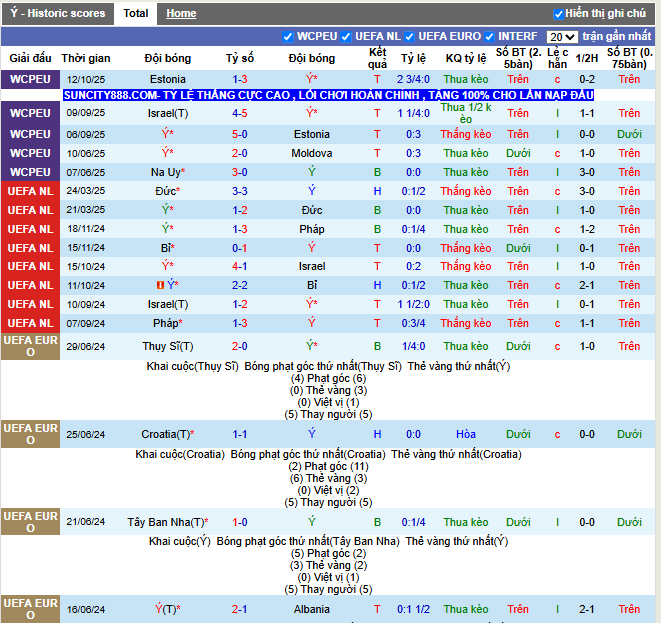Image resolution: width=661 pixels, height=623 pixels.
Task: Click UEFA EURO badge on the 25/06/24 row
Action: click(x=30, y=434)
